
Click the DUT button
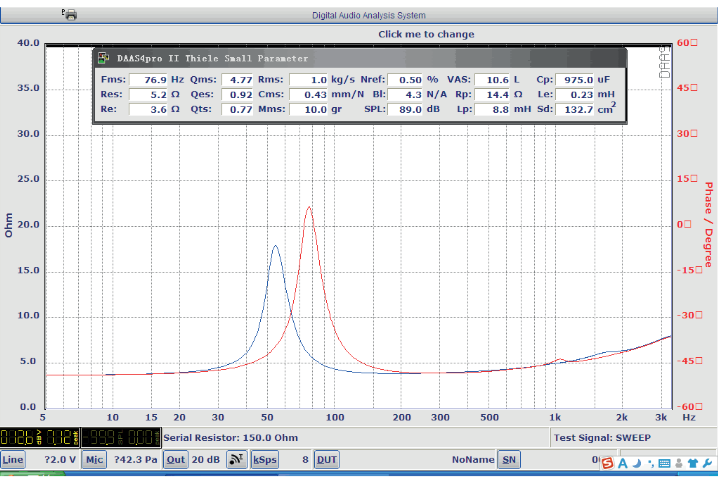(x=326, y=459)
